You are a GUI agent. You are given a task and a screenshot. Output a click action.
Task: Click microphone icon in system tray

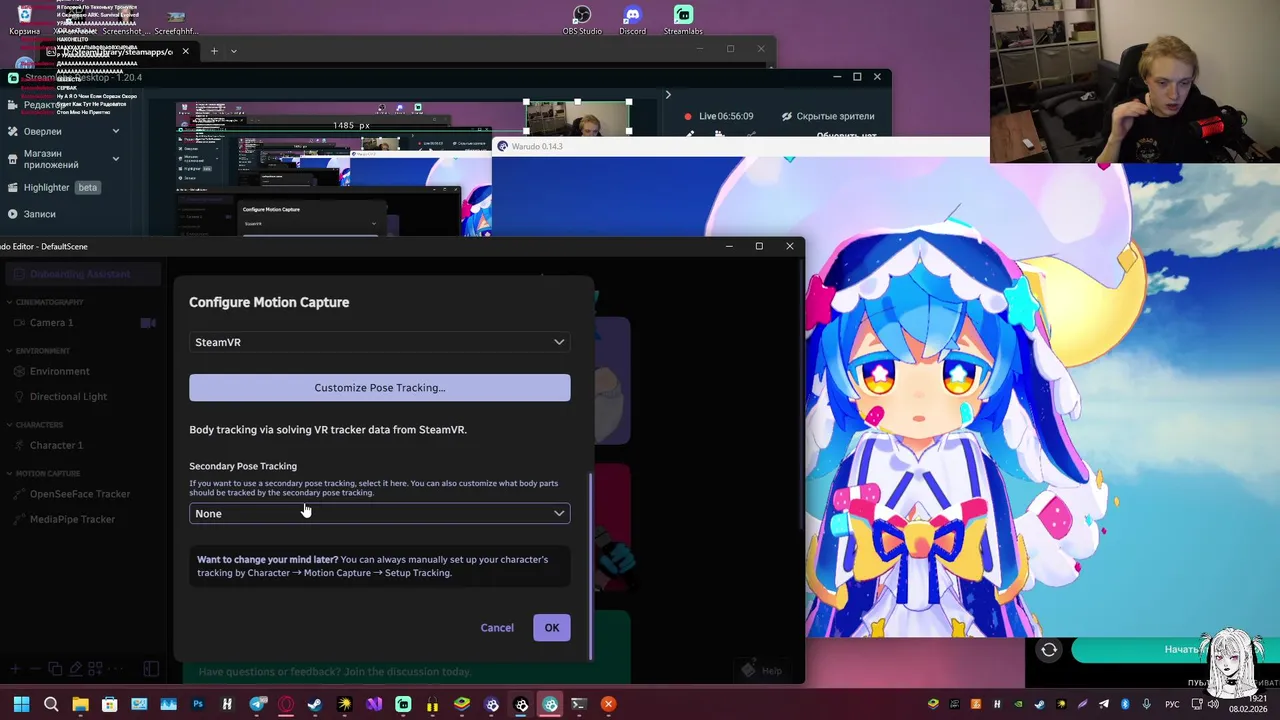pos(1146,704)
